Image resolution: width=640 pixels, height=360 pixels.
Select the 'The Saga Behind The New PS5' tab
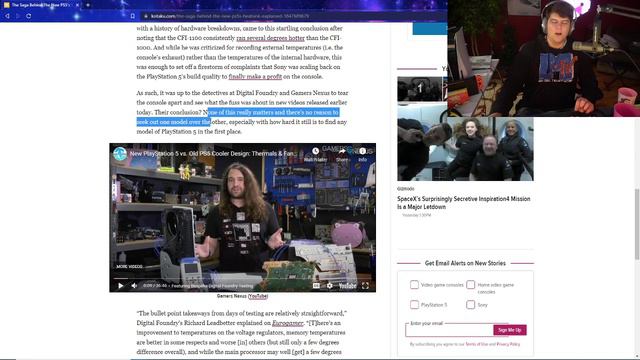coord(41,5)
